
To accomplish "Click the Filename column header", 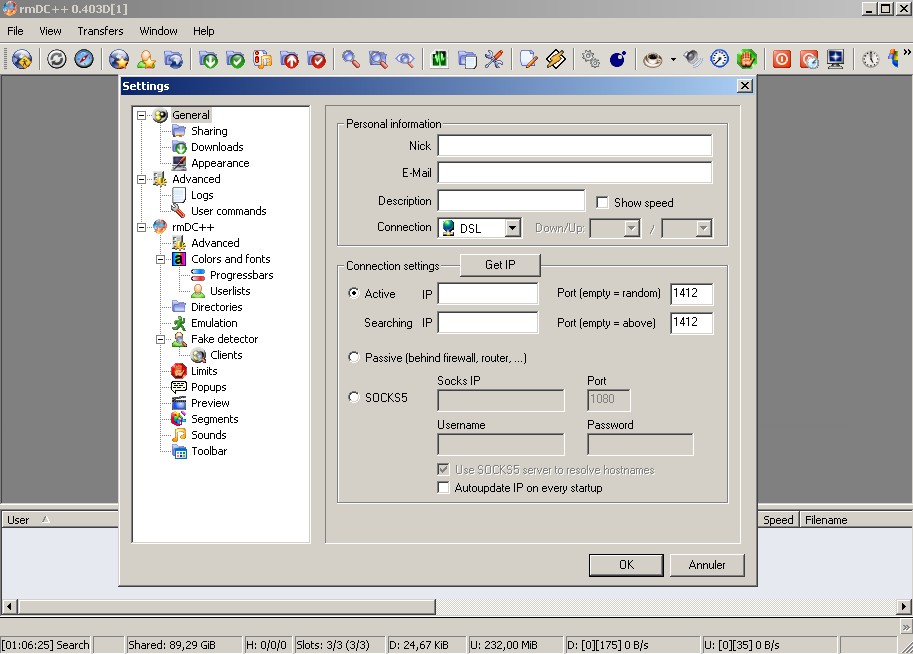I will tap(855, 519).
